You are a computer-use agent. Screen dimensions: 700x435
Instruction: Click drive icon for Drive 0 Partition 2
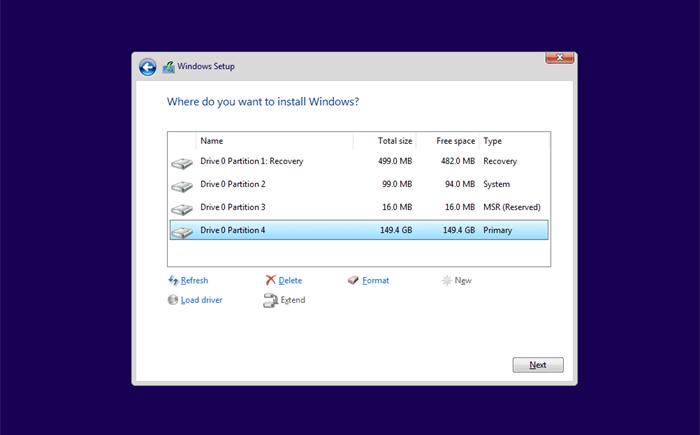tap(182, 186)
